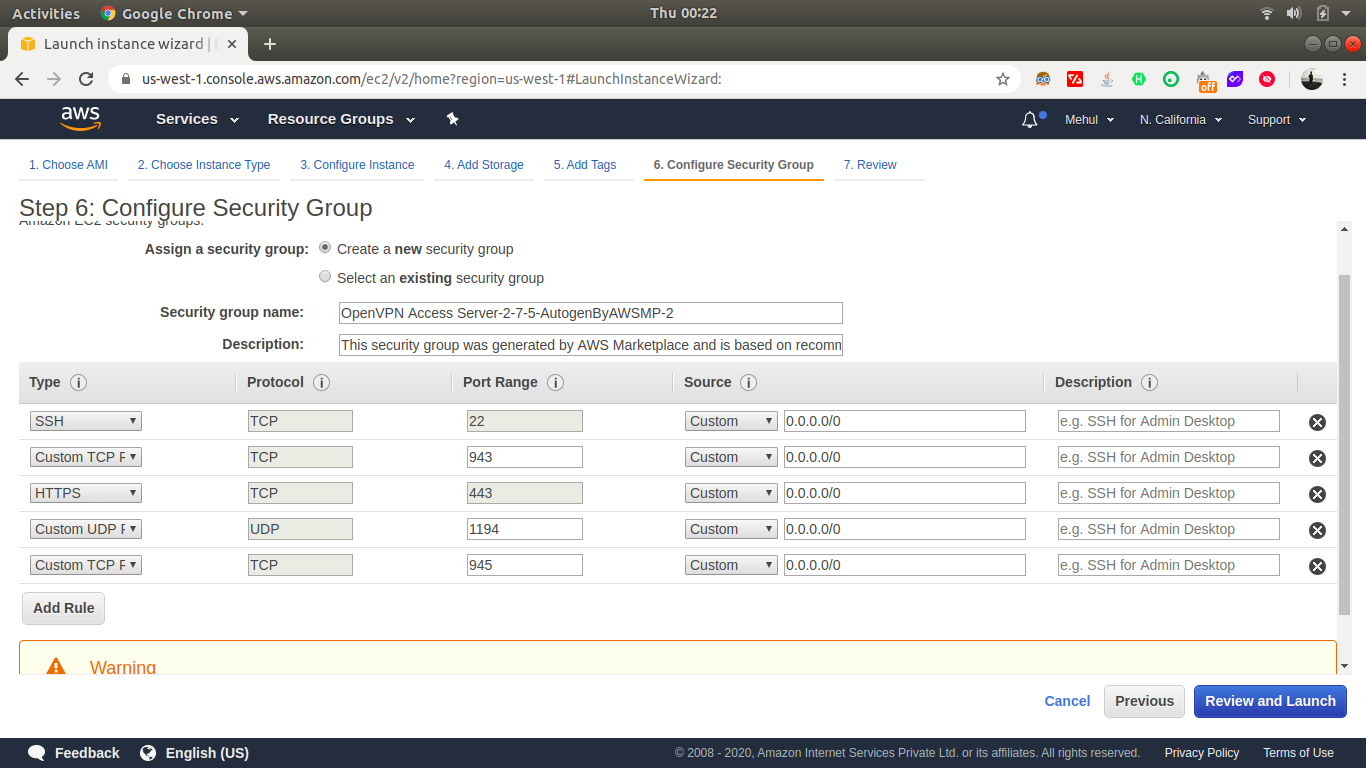The width and height of the screenshot is (1366, 768).
Task: Click the info icon next to Port Range header
Action: point(555,383)
